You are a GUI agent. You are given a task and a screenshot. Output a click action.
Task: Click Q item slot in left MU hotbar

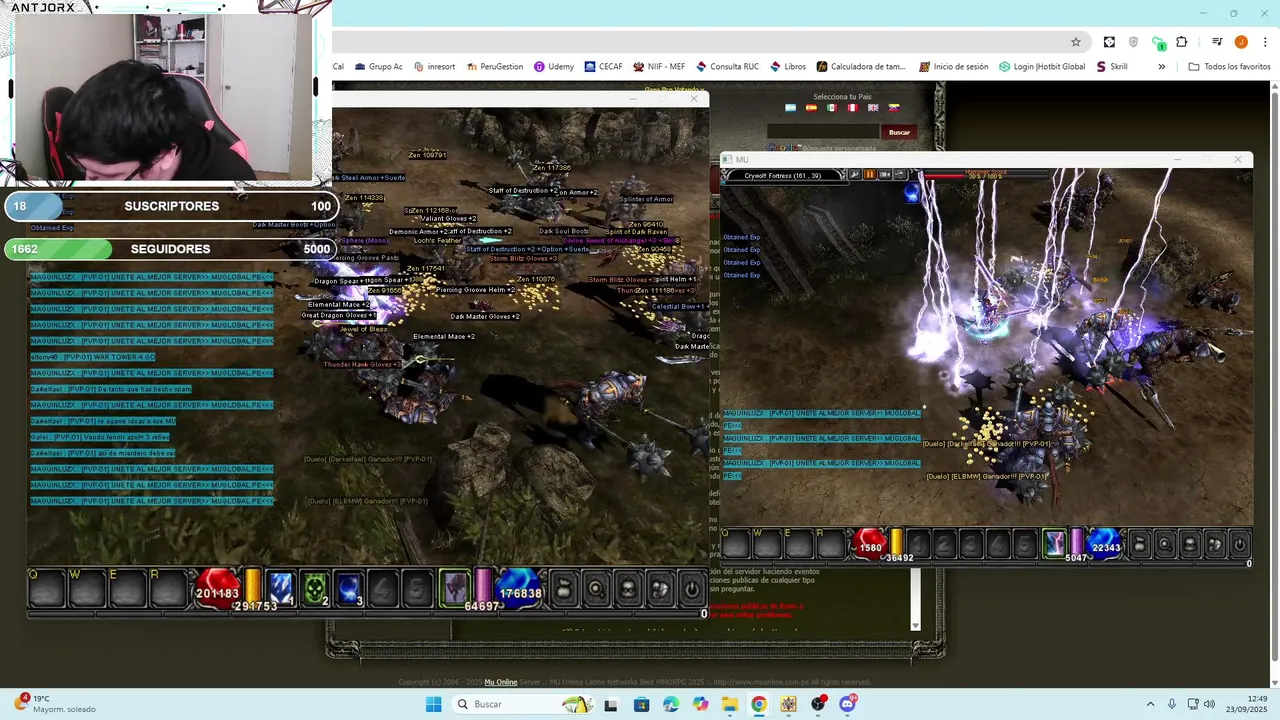47,589
